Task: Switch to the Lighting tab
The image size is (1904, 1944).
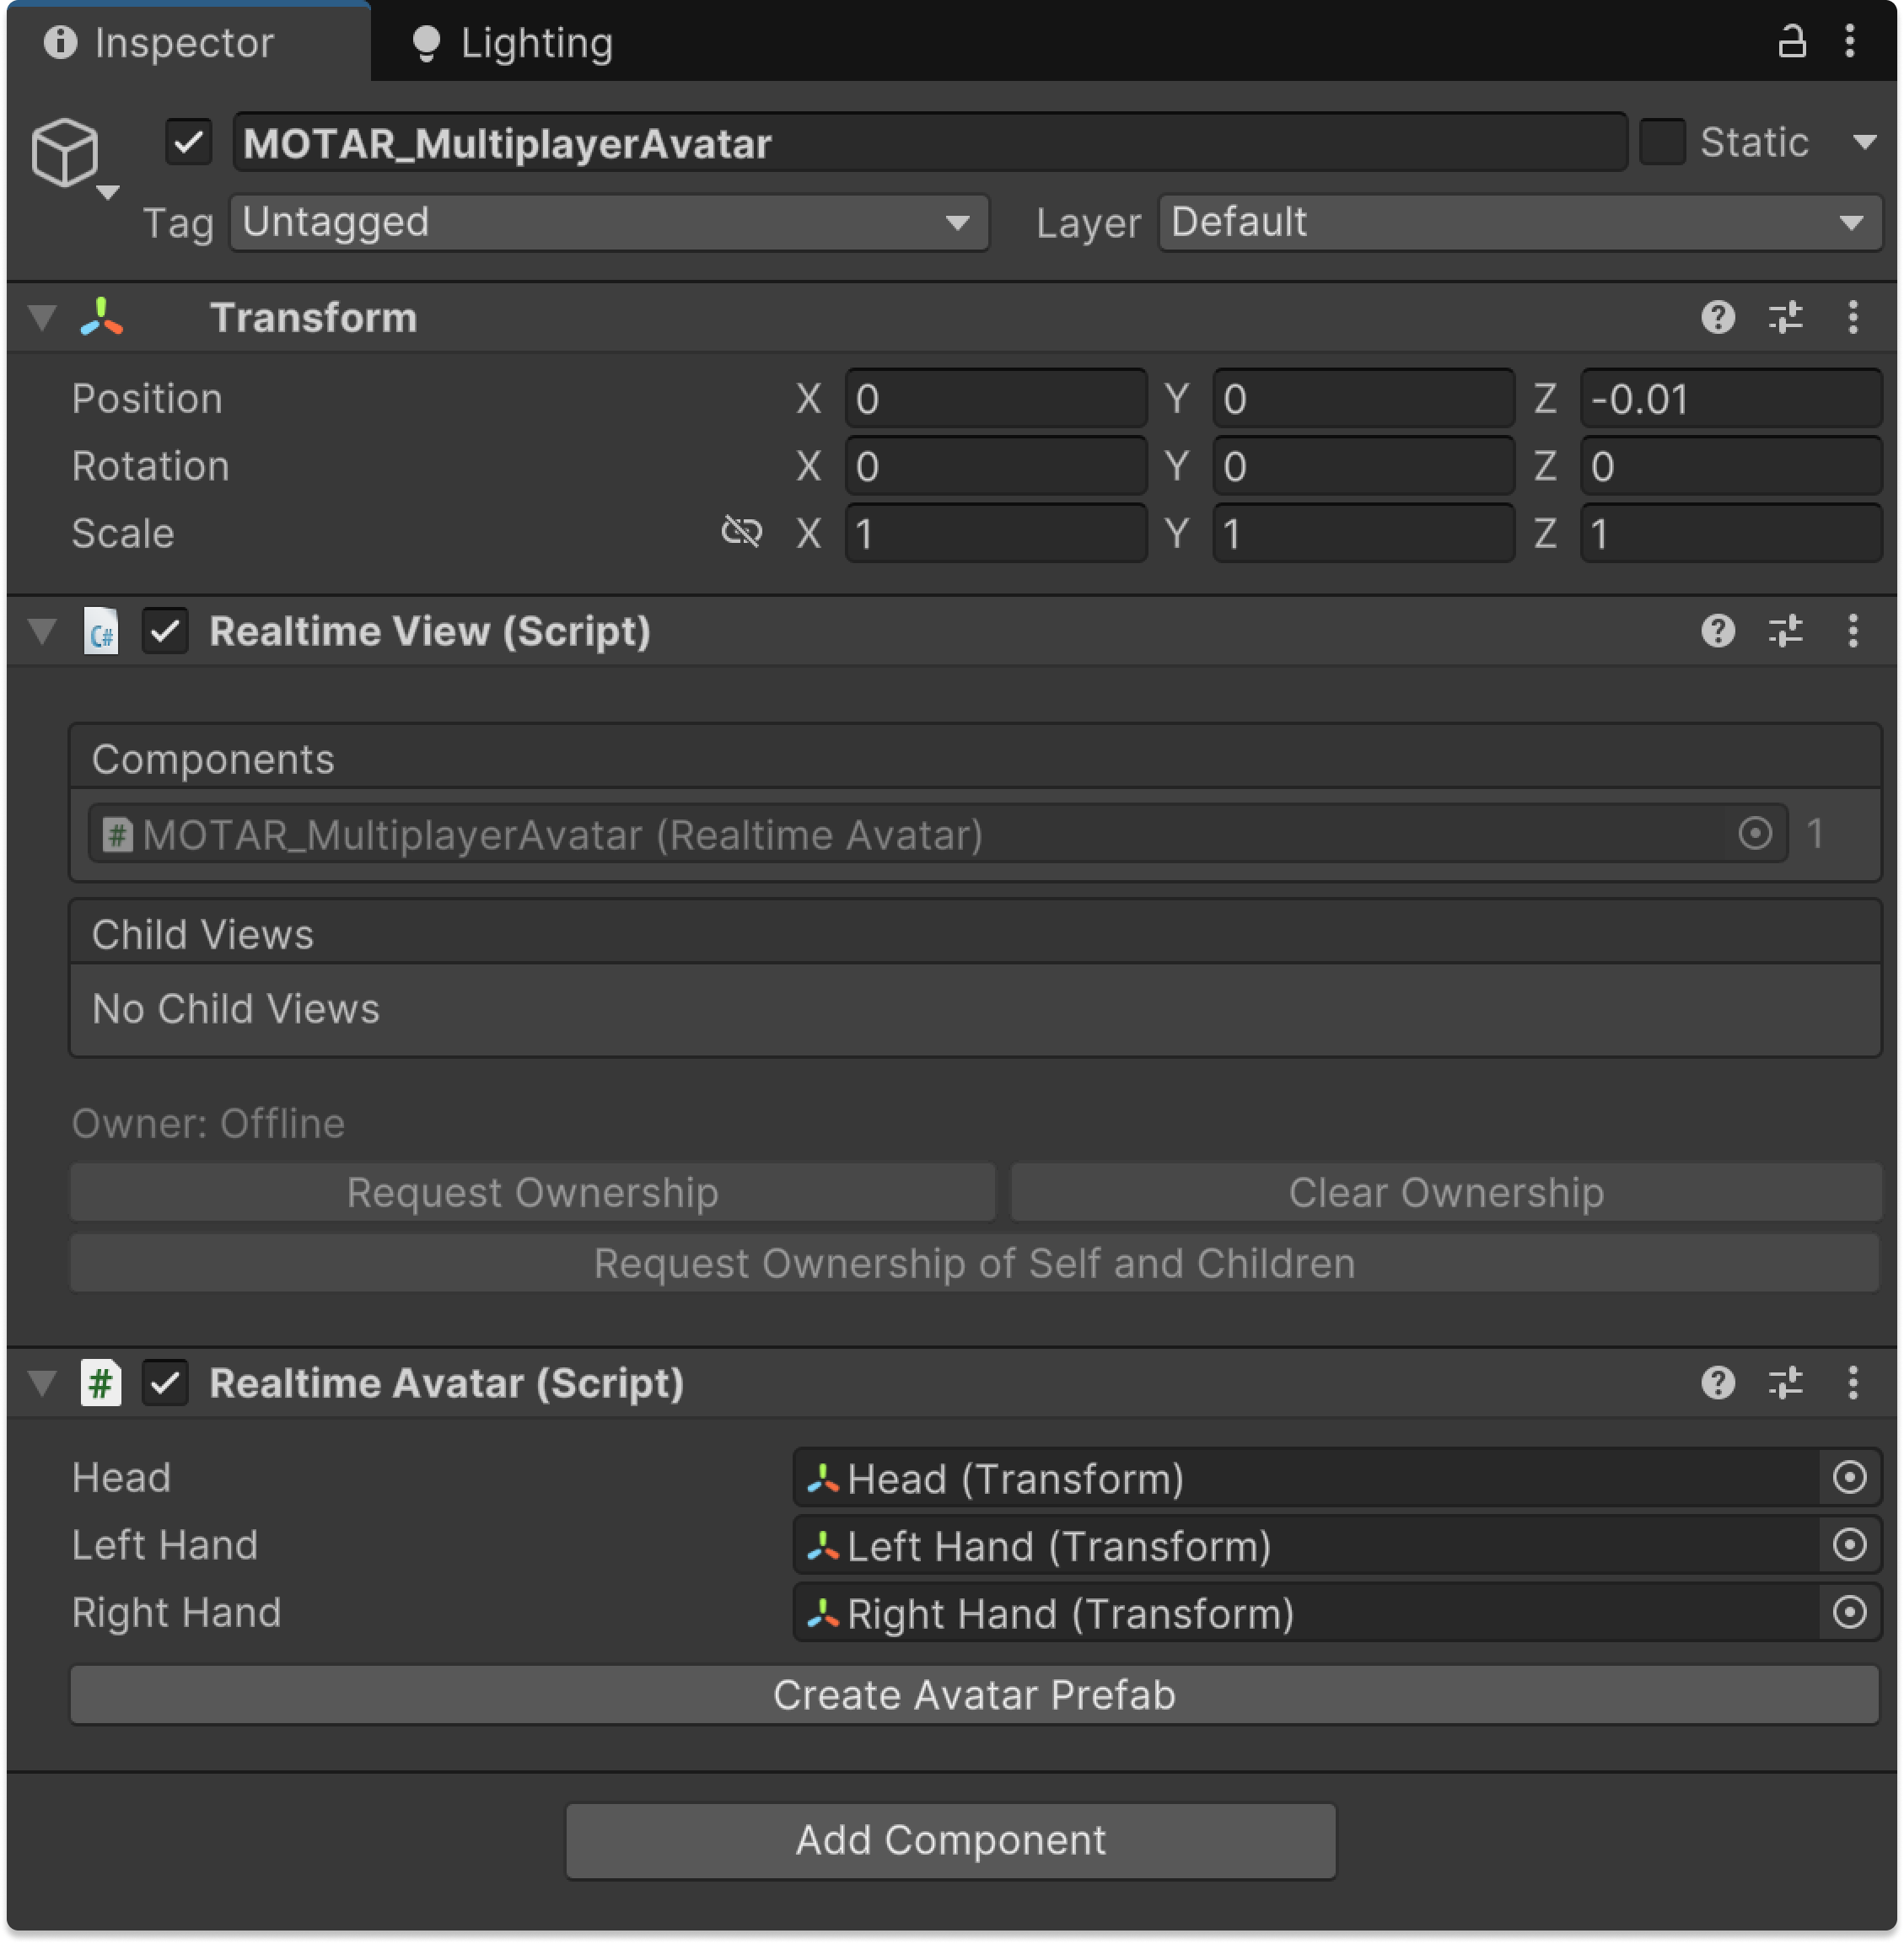Action: pyautogui.click(x=512, y=43)
